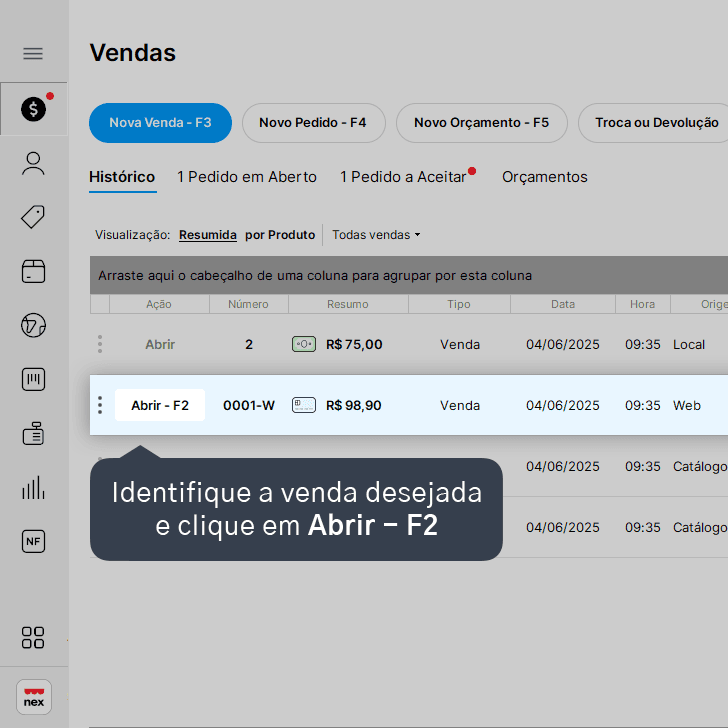
Task: Open the circular catalog icon in sidebar
Action: (33, 325)
